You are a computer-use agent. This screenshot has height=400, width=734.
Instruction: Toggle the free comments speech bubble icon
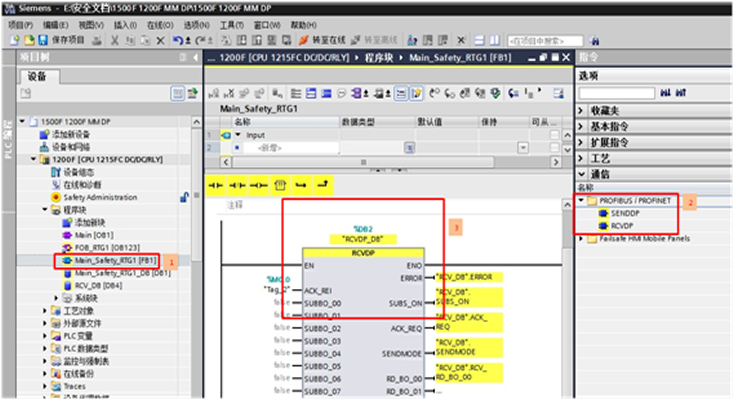pos(342,94)
